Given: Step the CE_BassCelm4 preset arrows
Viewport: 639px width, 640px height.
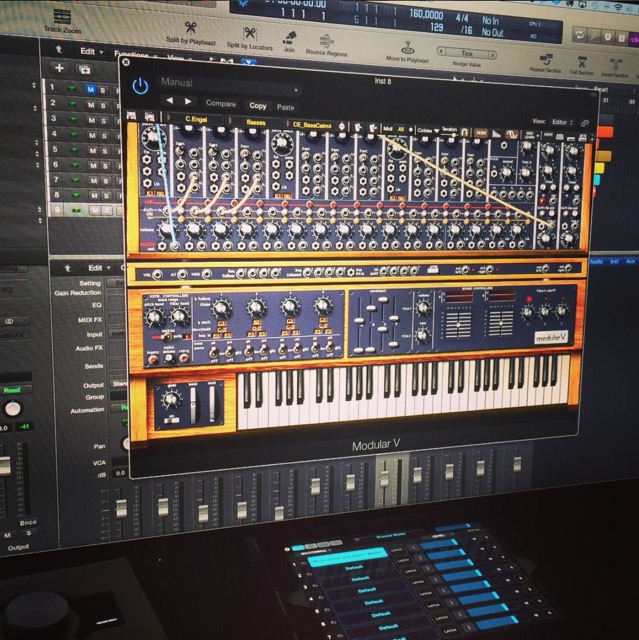Looking at the screenshot, I should pos(342,127).
